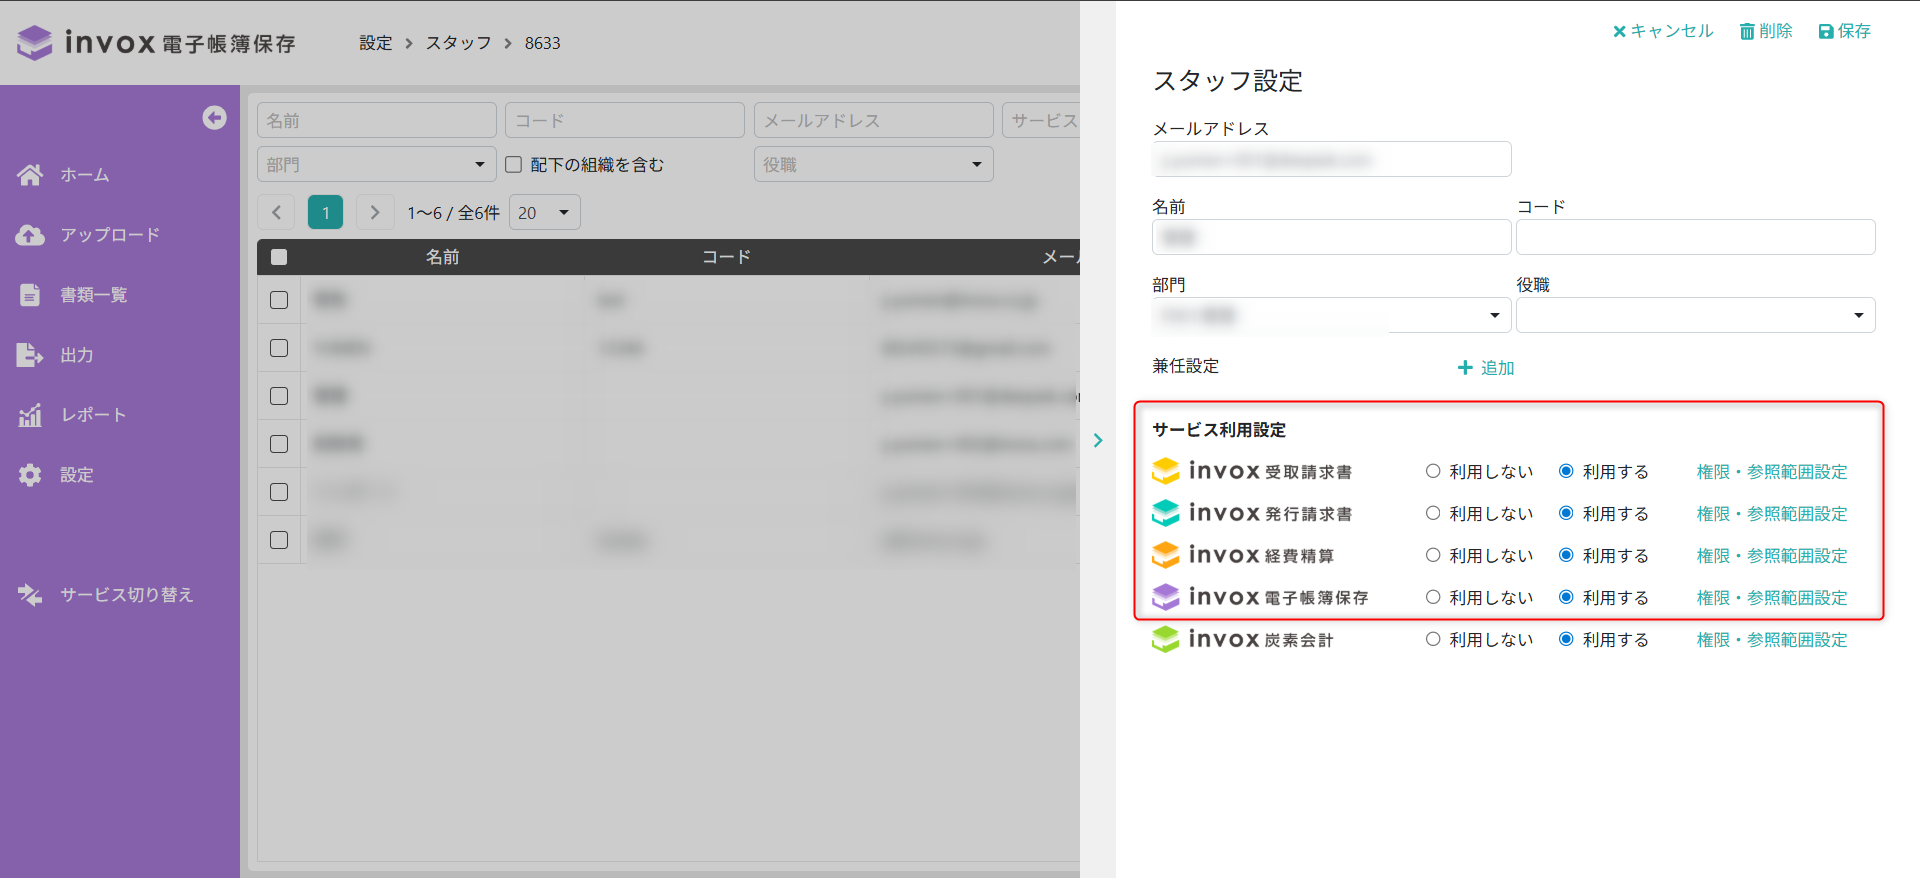
Task: Open 権限・参照範囲設定 link for invox 経費精算
Action: pyautogui.click(x=1771, y=556)
